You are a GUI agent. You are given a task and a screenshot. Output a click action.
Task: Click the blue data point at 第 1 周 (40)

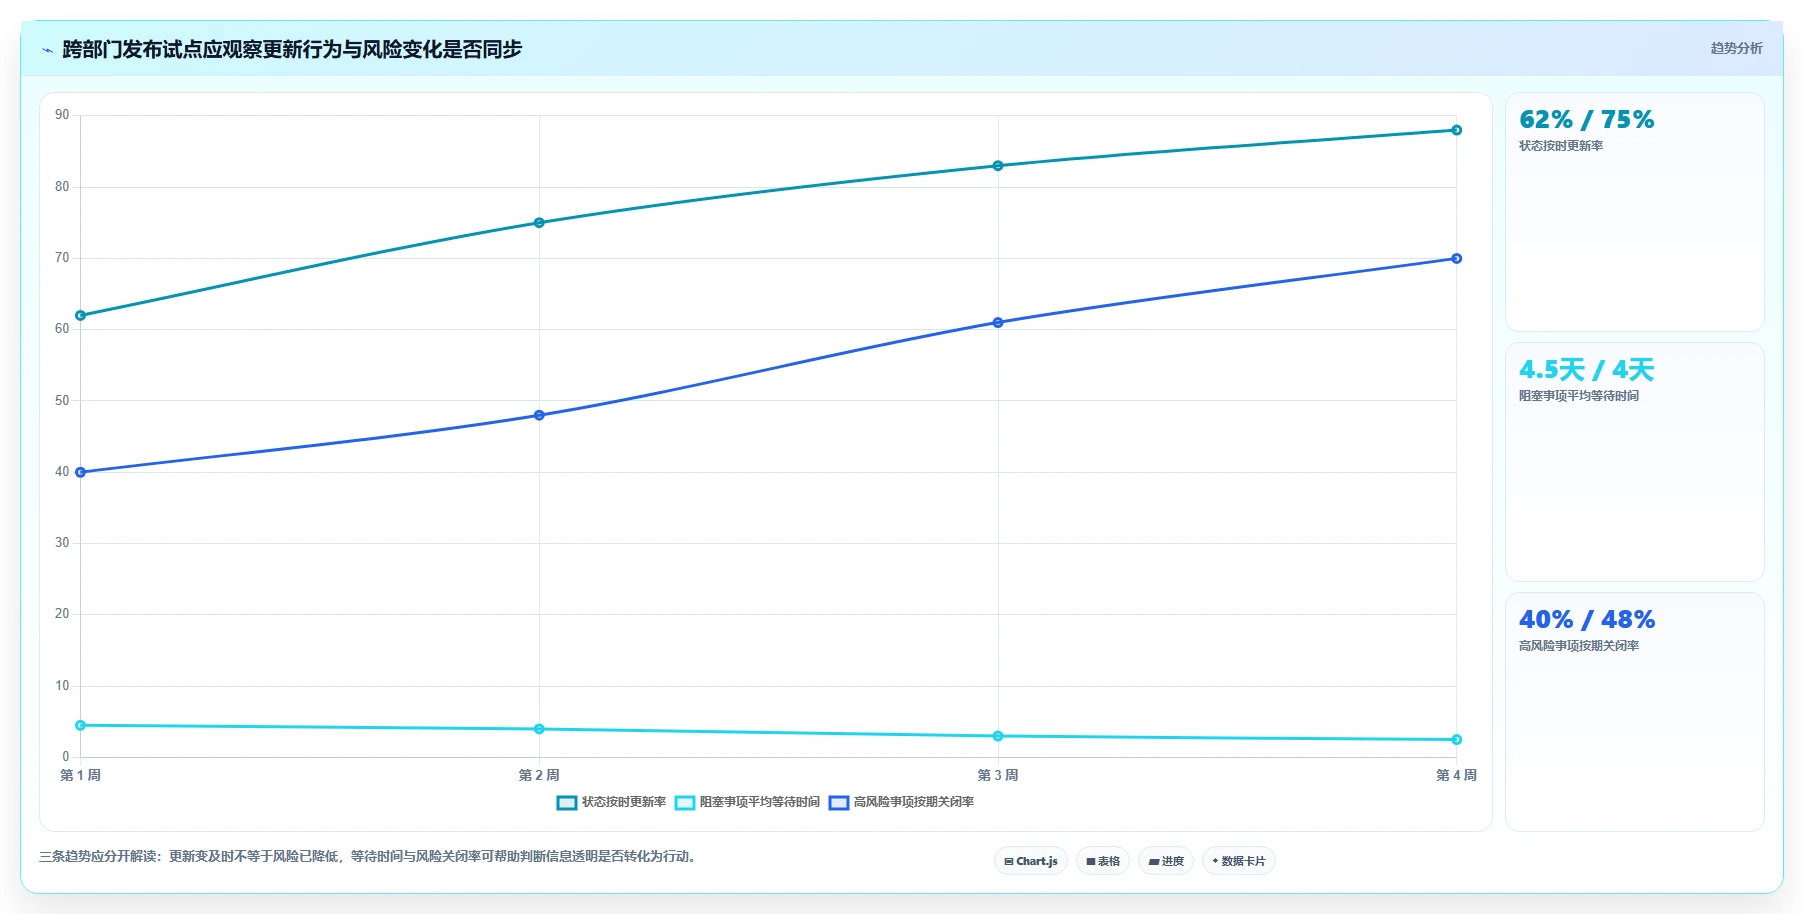tap(81, 472)
